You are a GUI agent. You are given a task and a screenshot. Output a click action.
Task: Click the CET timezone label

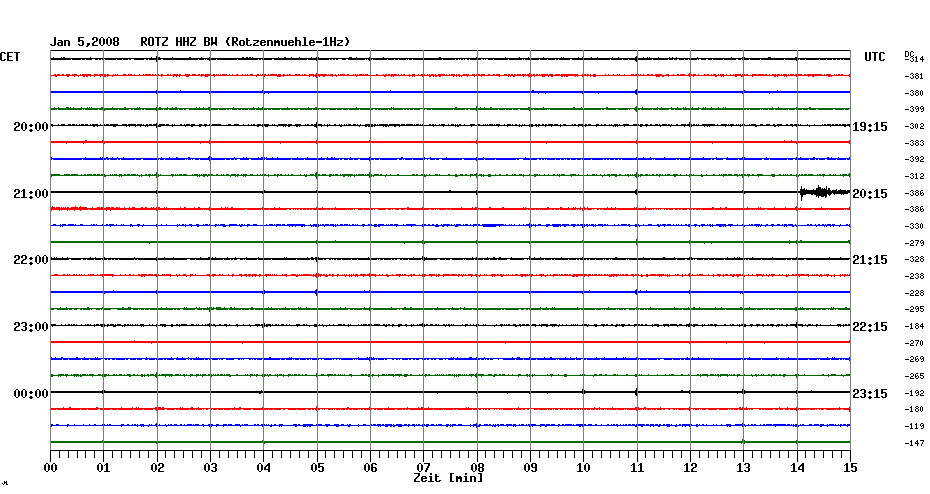(10, 57)
